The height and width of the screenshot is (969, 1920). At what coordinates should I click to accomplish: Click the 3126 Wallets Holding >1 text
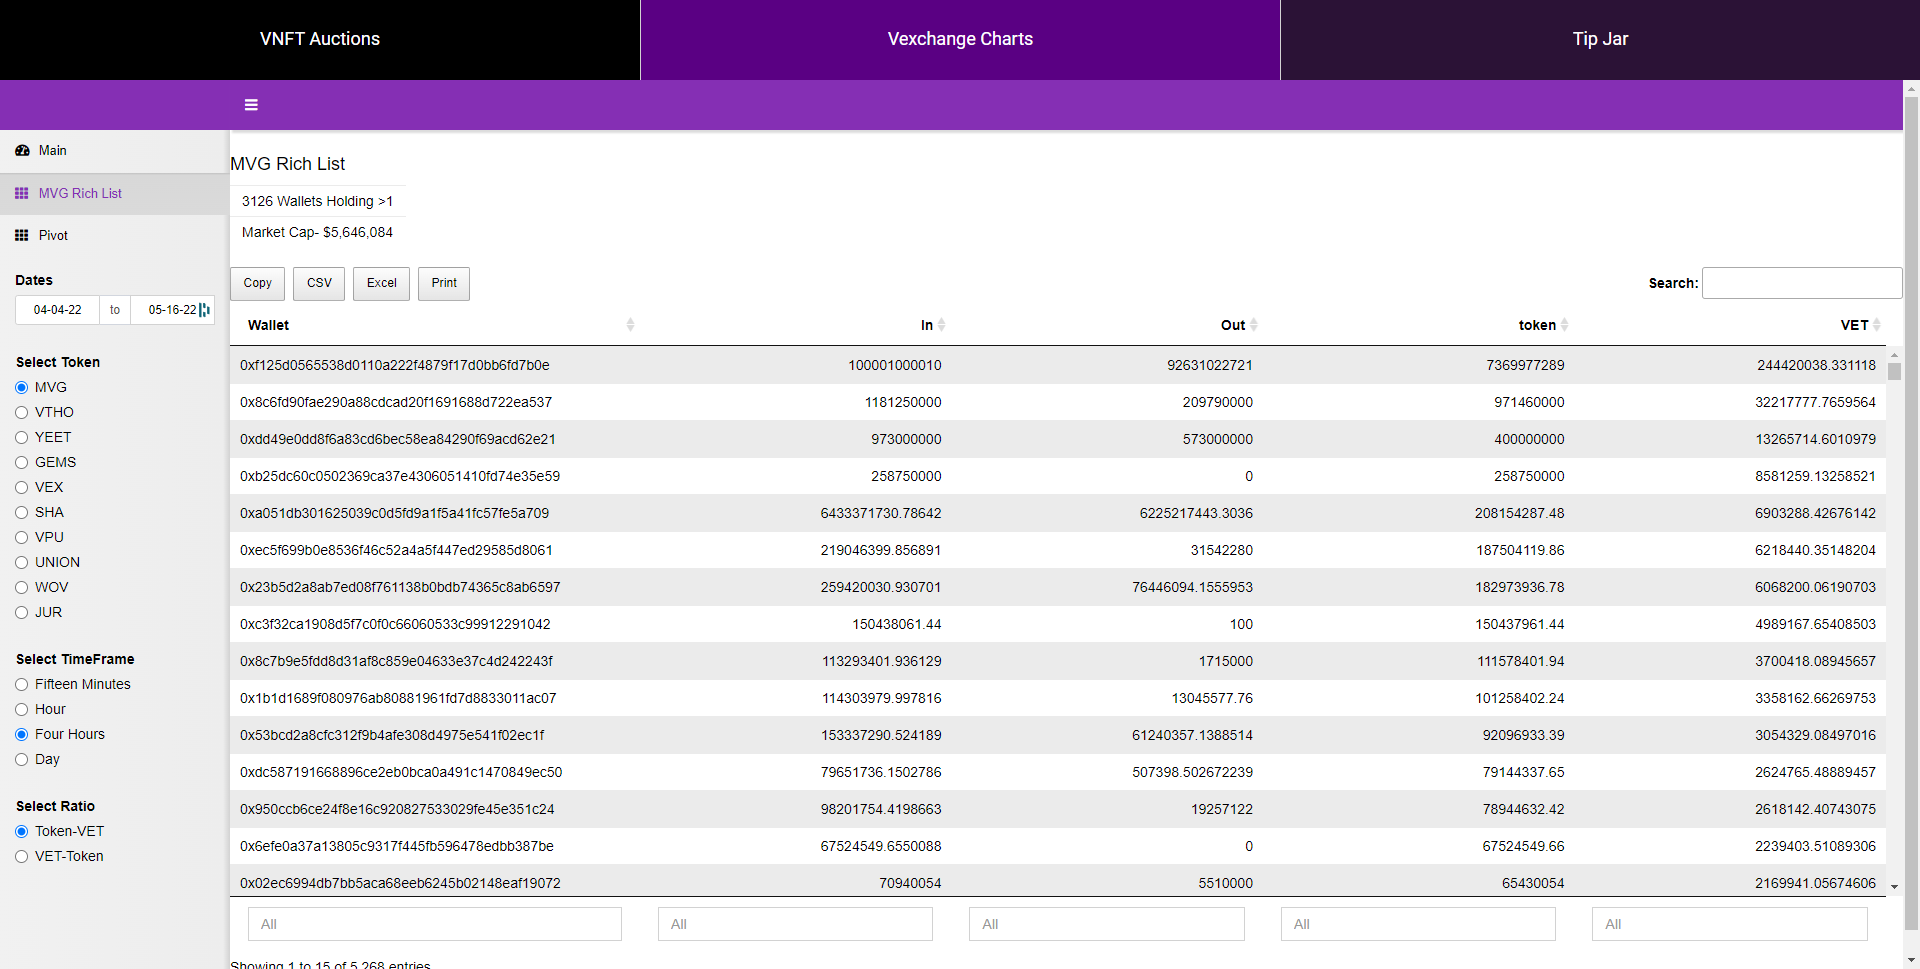[x=317, y=202]
